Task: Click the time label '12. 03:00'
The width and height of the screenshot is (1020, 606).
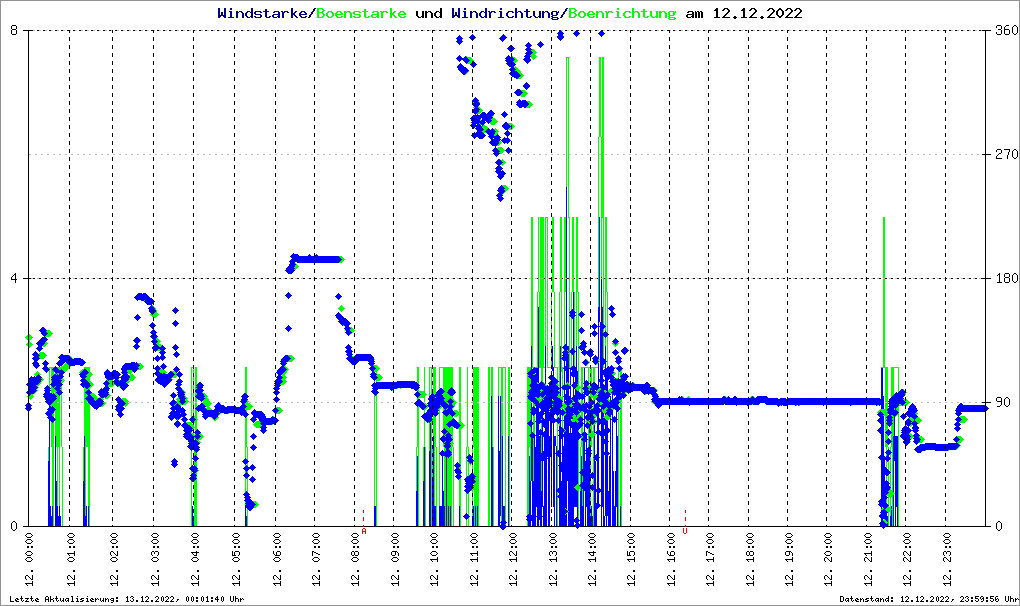Action: [x=155, y=559]
